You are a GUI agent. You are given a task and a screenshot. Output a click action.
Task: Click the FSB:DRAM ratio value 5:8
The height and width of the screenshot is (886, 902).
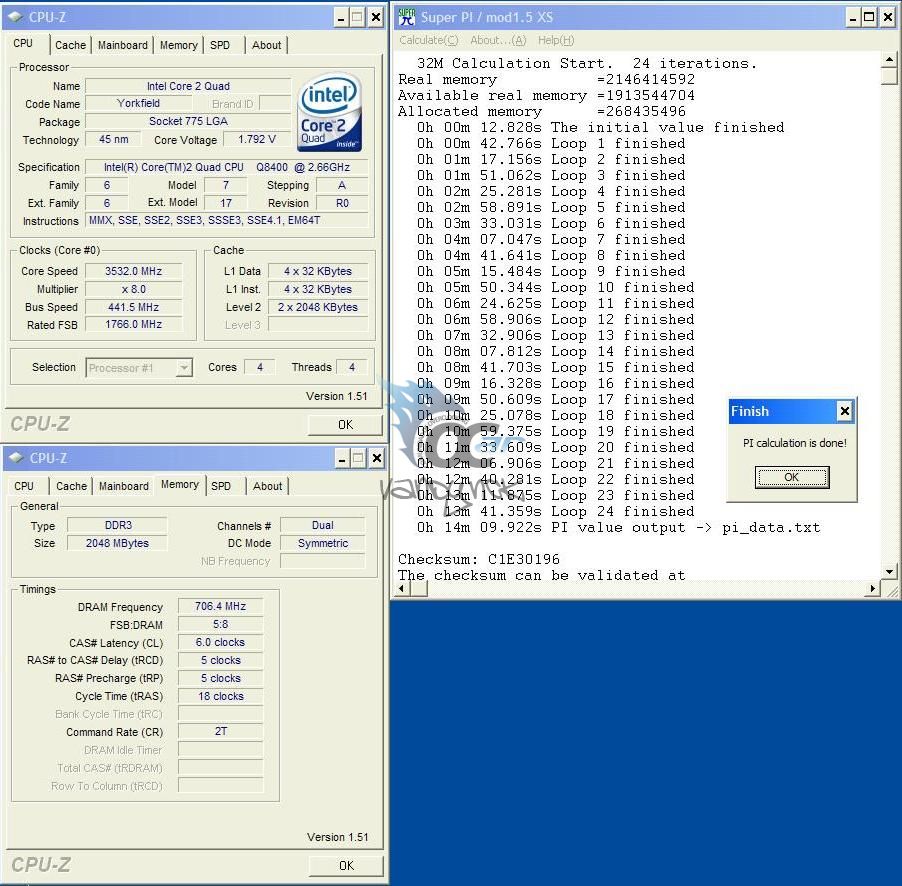[220, 624]
